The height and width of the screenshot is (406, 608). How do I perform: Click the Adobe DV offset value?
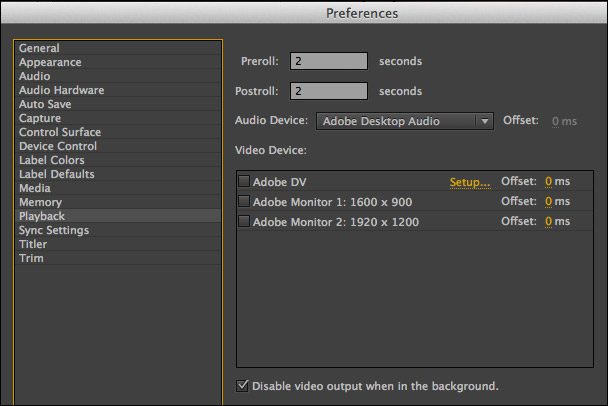tap(548, 181)
